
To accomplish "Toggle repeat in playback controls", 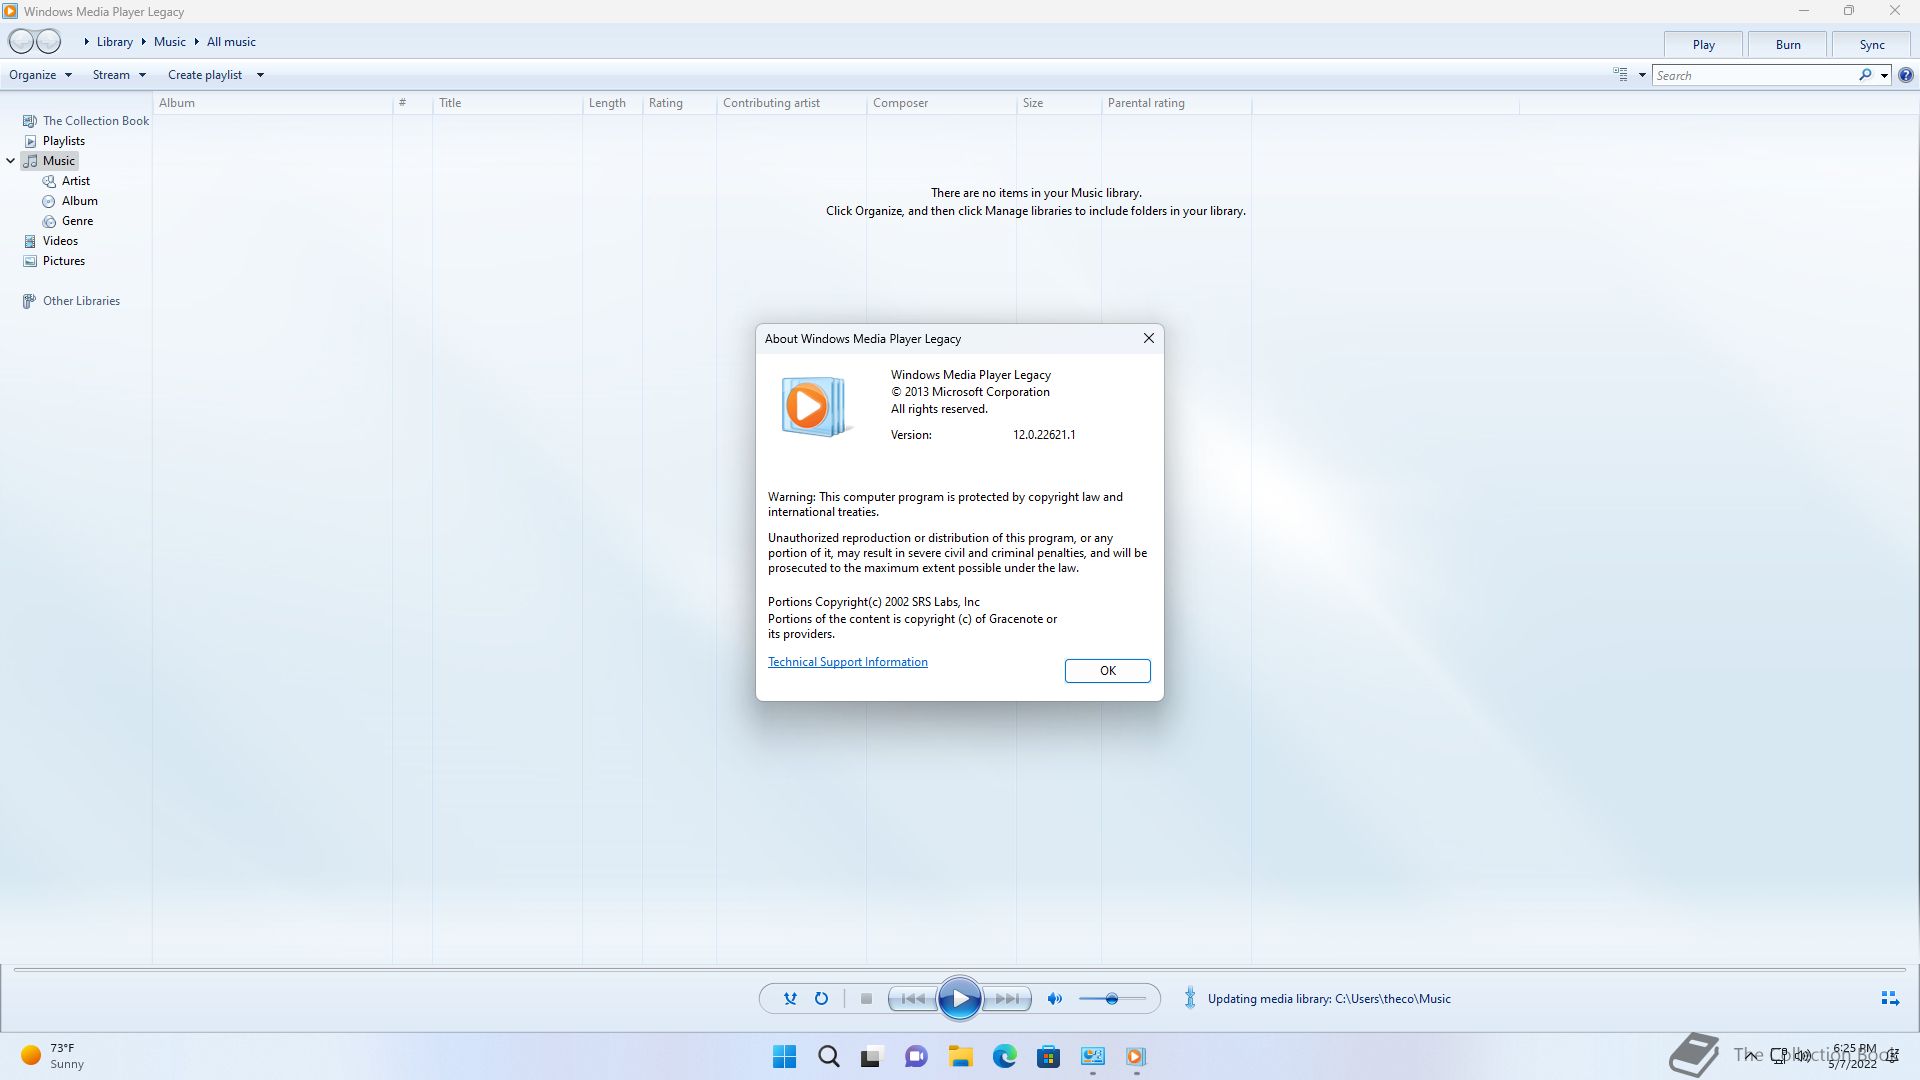I will pyautogui.click(x=821, y=998).
